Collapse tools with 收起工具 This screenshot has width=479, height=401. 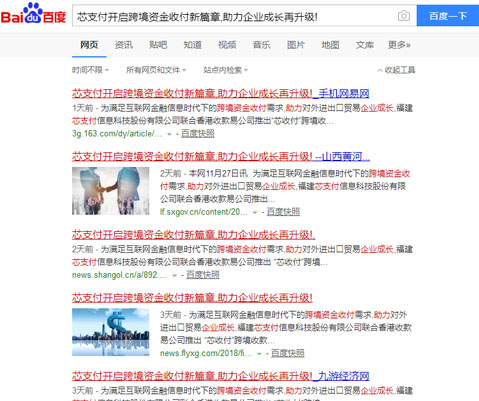(x=396, y=70)
